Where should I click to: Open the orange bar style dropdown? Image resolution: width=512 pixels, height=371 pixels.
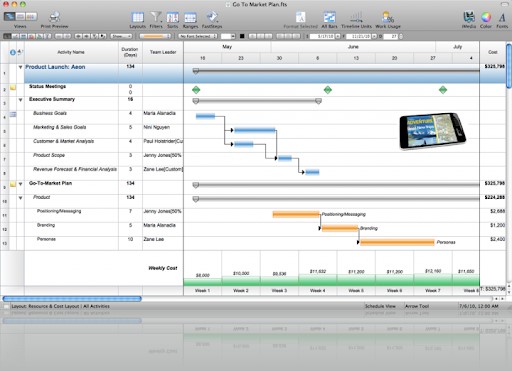point(155,36)
